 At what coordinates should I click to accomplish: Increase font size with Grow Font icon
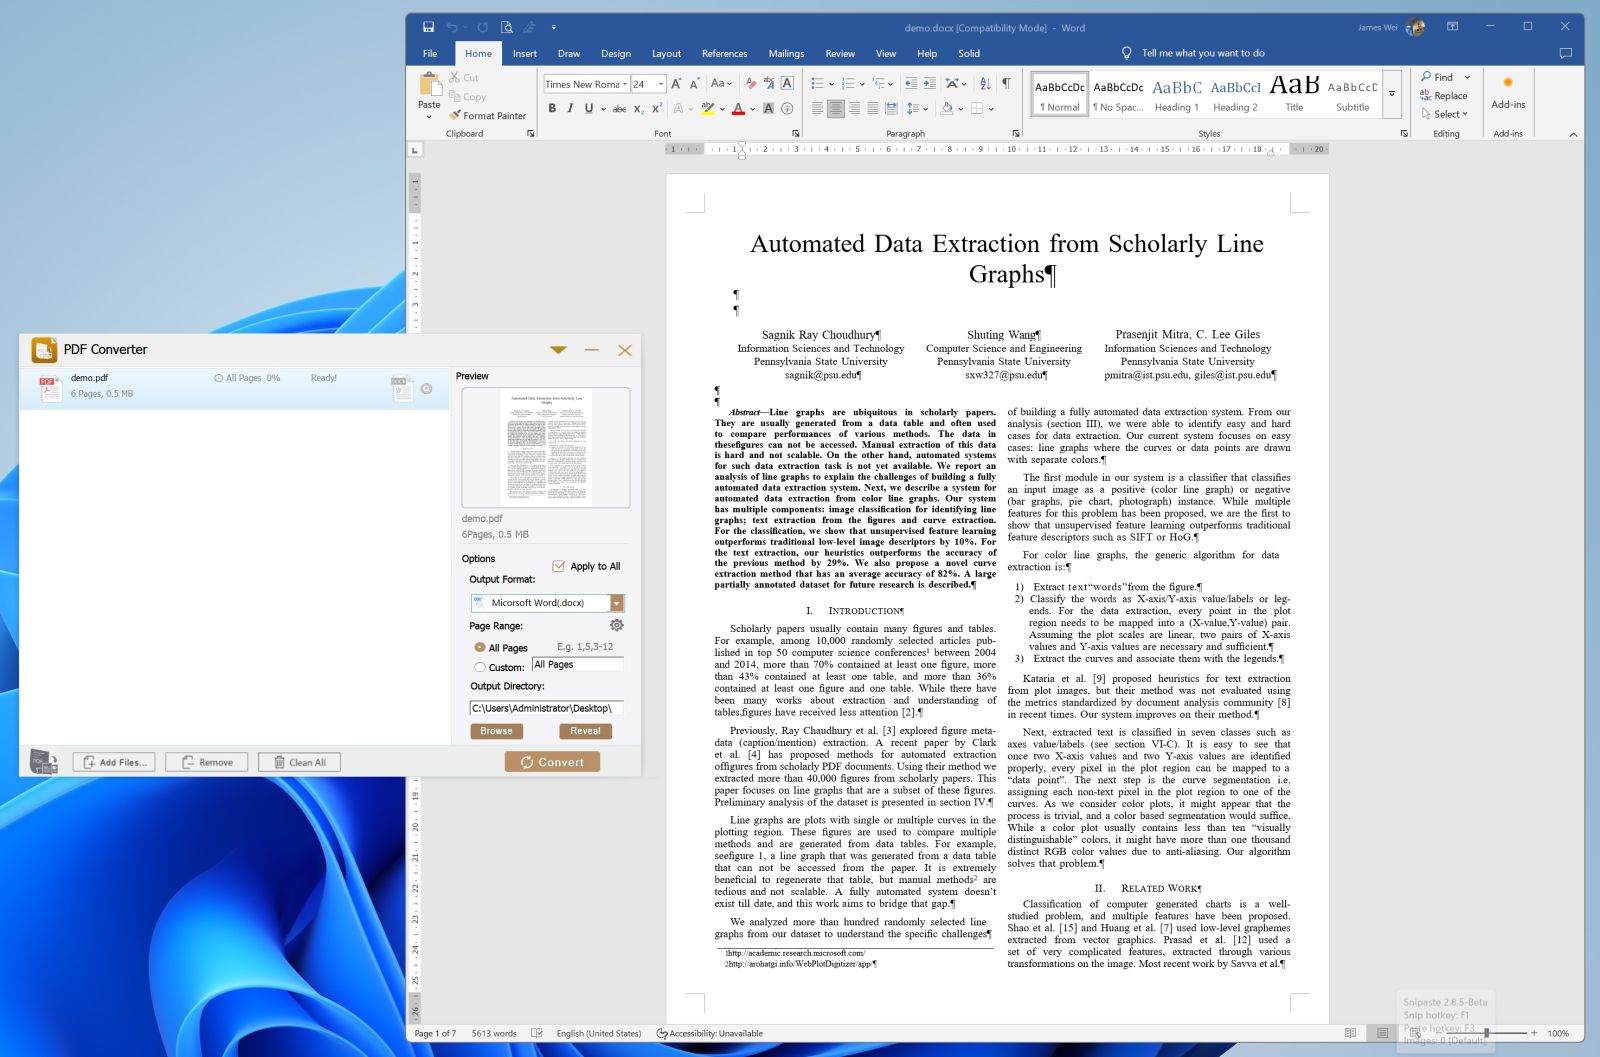676,84
